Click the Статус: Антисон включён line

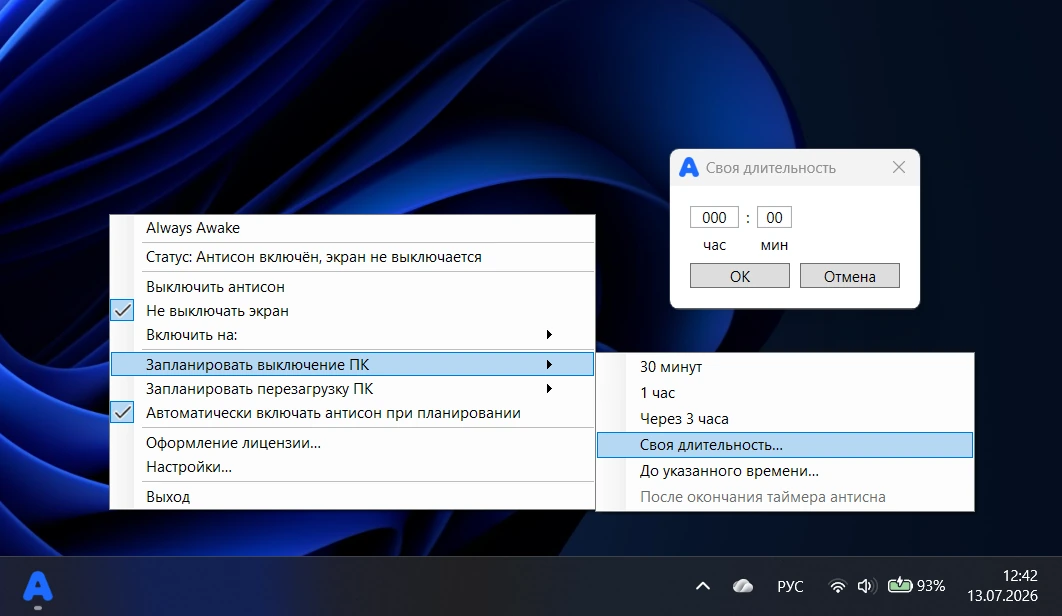352,257
